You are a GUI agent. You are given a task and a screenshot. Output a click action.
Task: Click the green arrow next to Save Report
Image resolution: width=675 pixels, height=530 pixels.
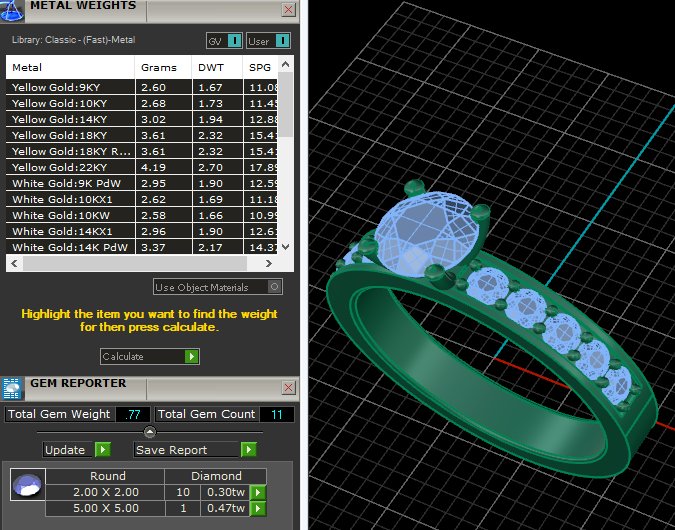coord(248,450)
